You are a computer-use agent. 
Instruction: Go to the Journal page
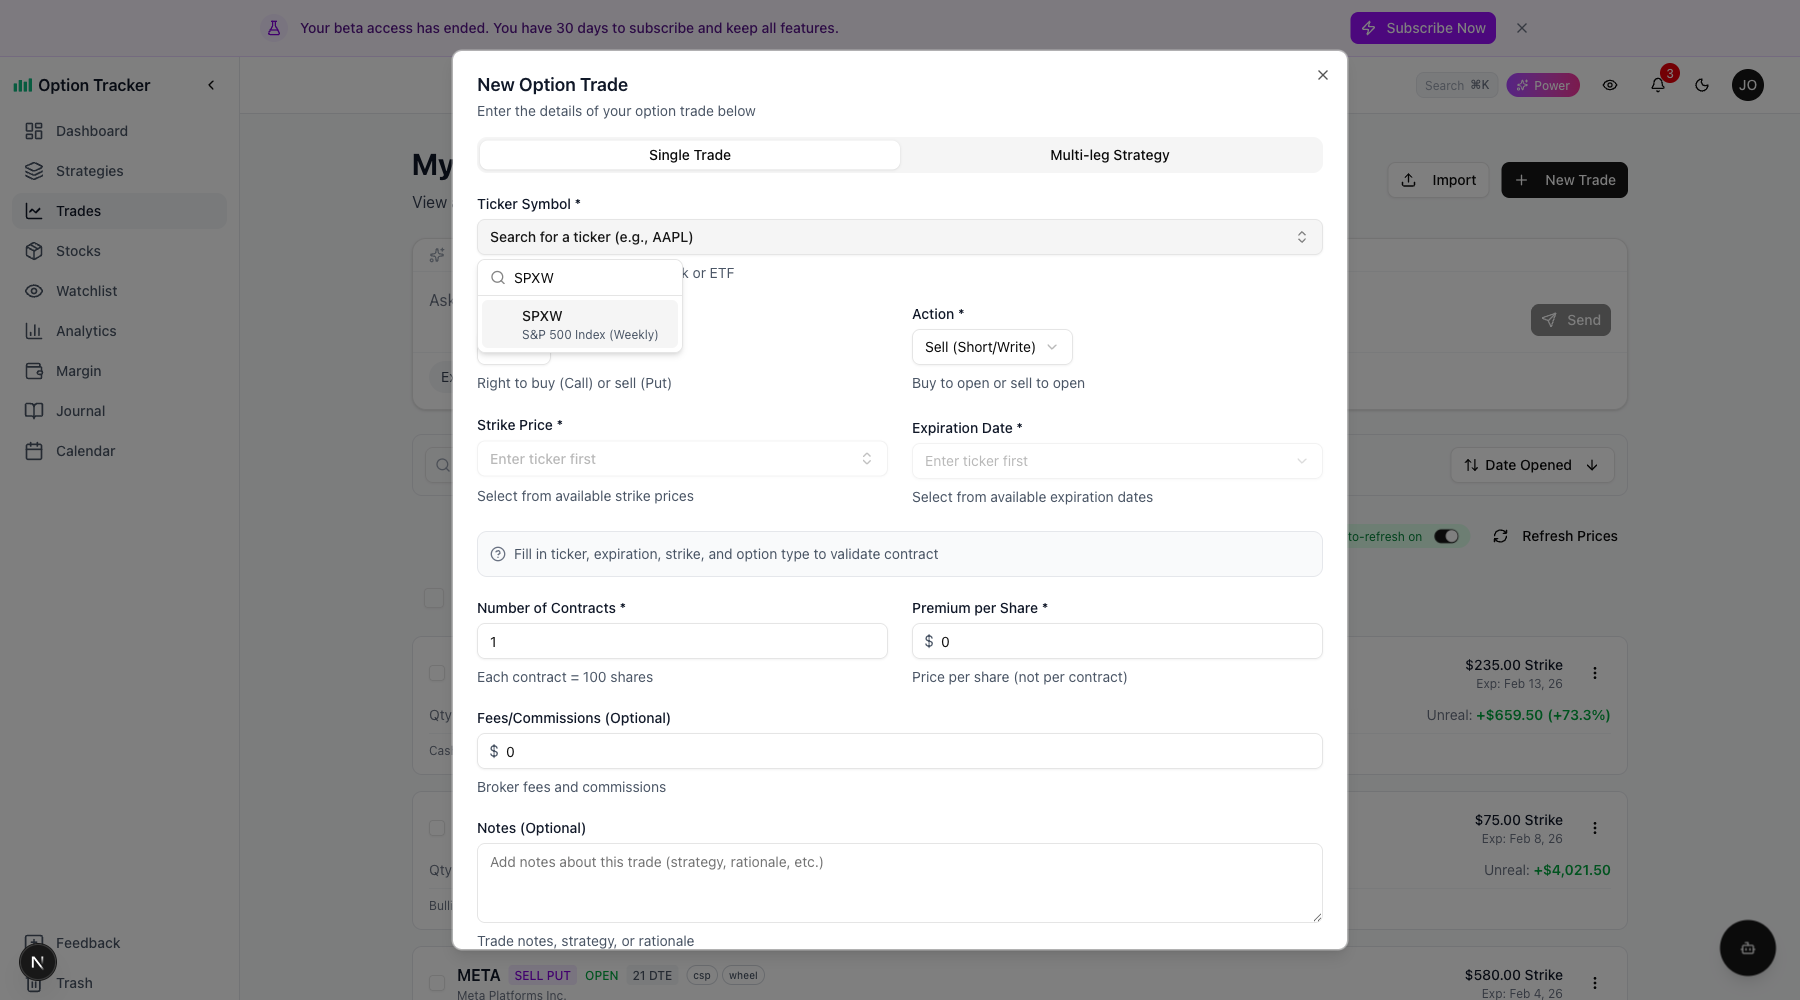click(80, 411)
